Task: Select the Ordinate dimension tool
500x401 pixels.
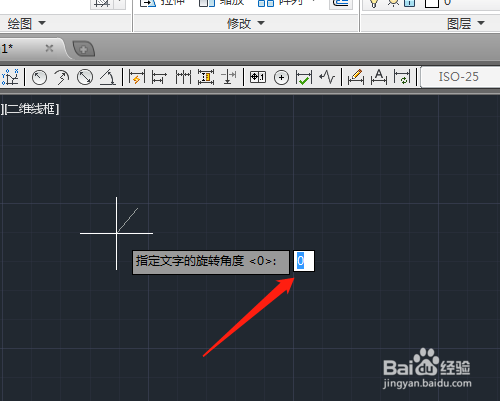Action: pyautogui.click(x=10, y=77)
